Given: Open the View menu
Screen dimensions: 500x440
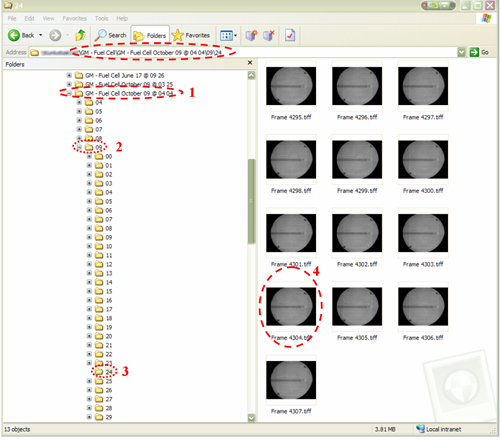Looking at the screenshot, I should 48,18.
